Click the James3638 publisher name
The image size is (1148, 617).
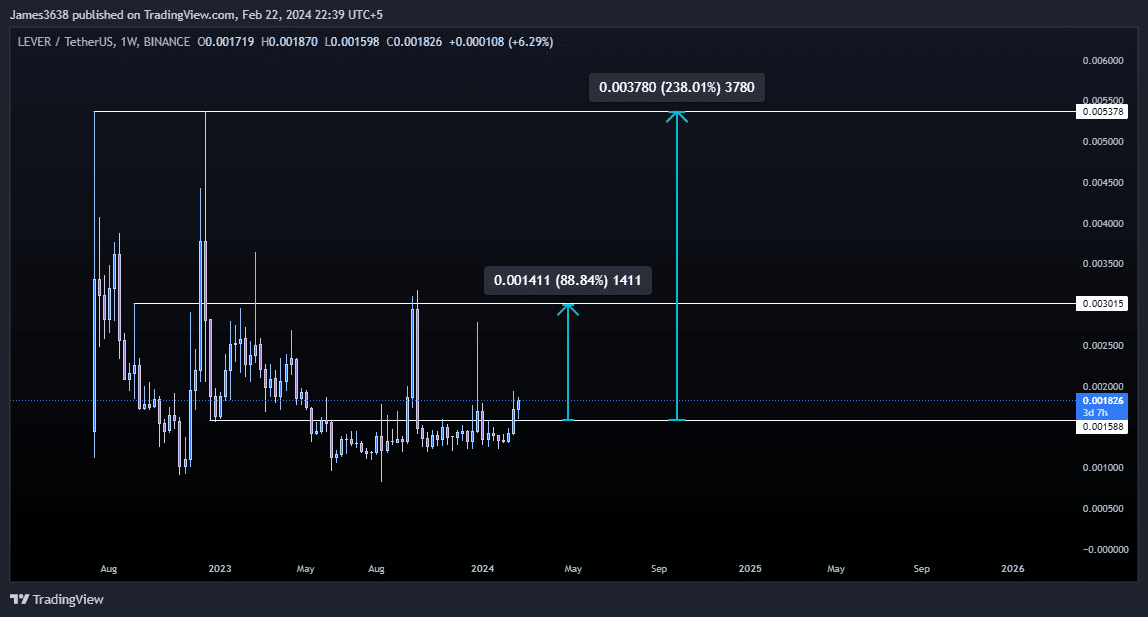tap(40, 14)
